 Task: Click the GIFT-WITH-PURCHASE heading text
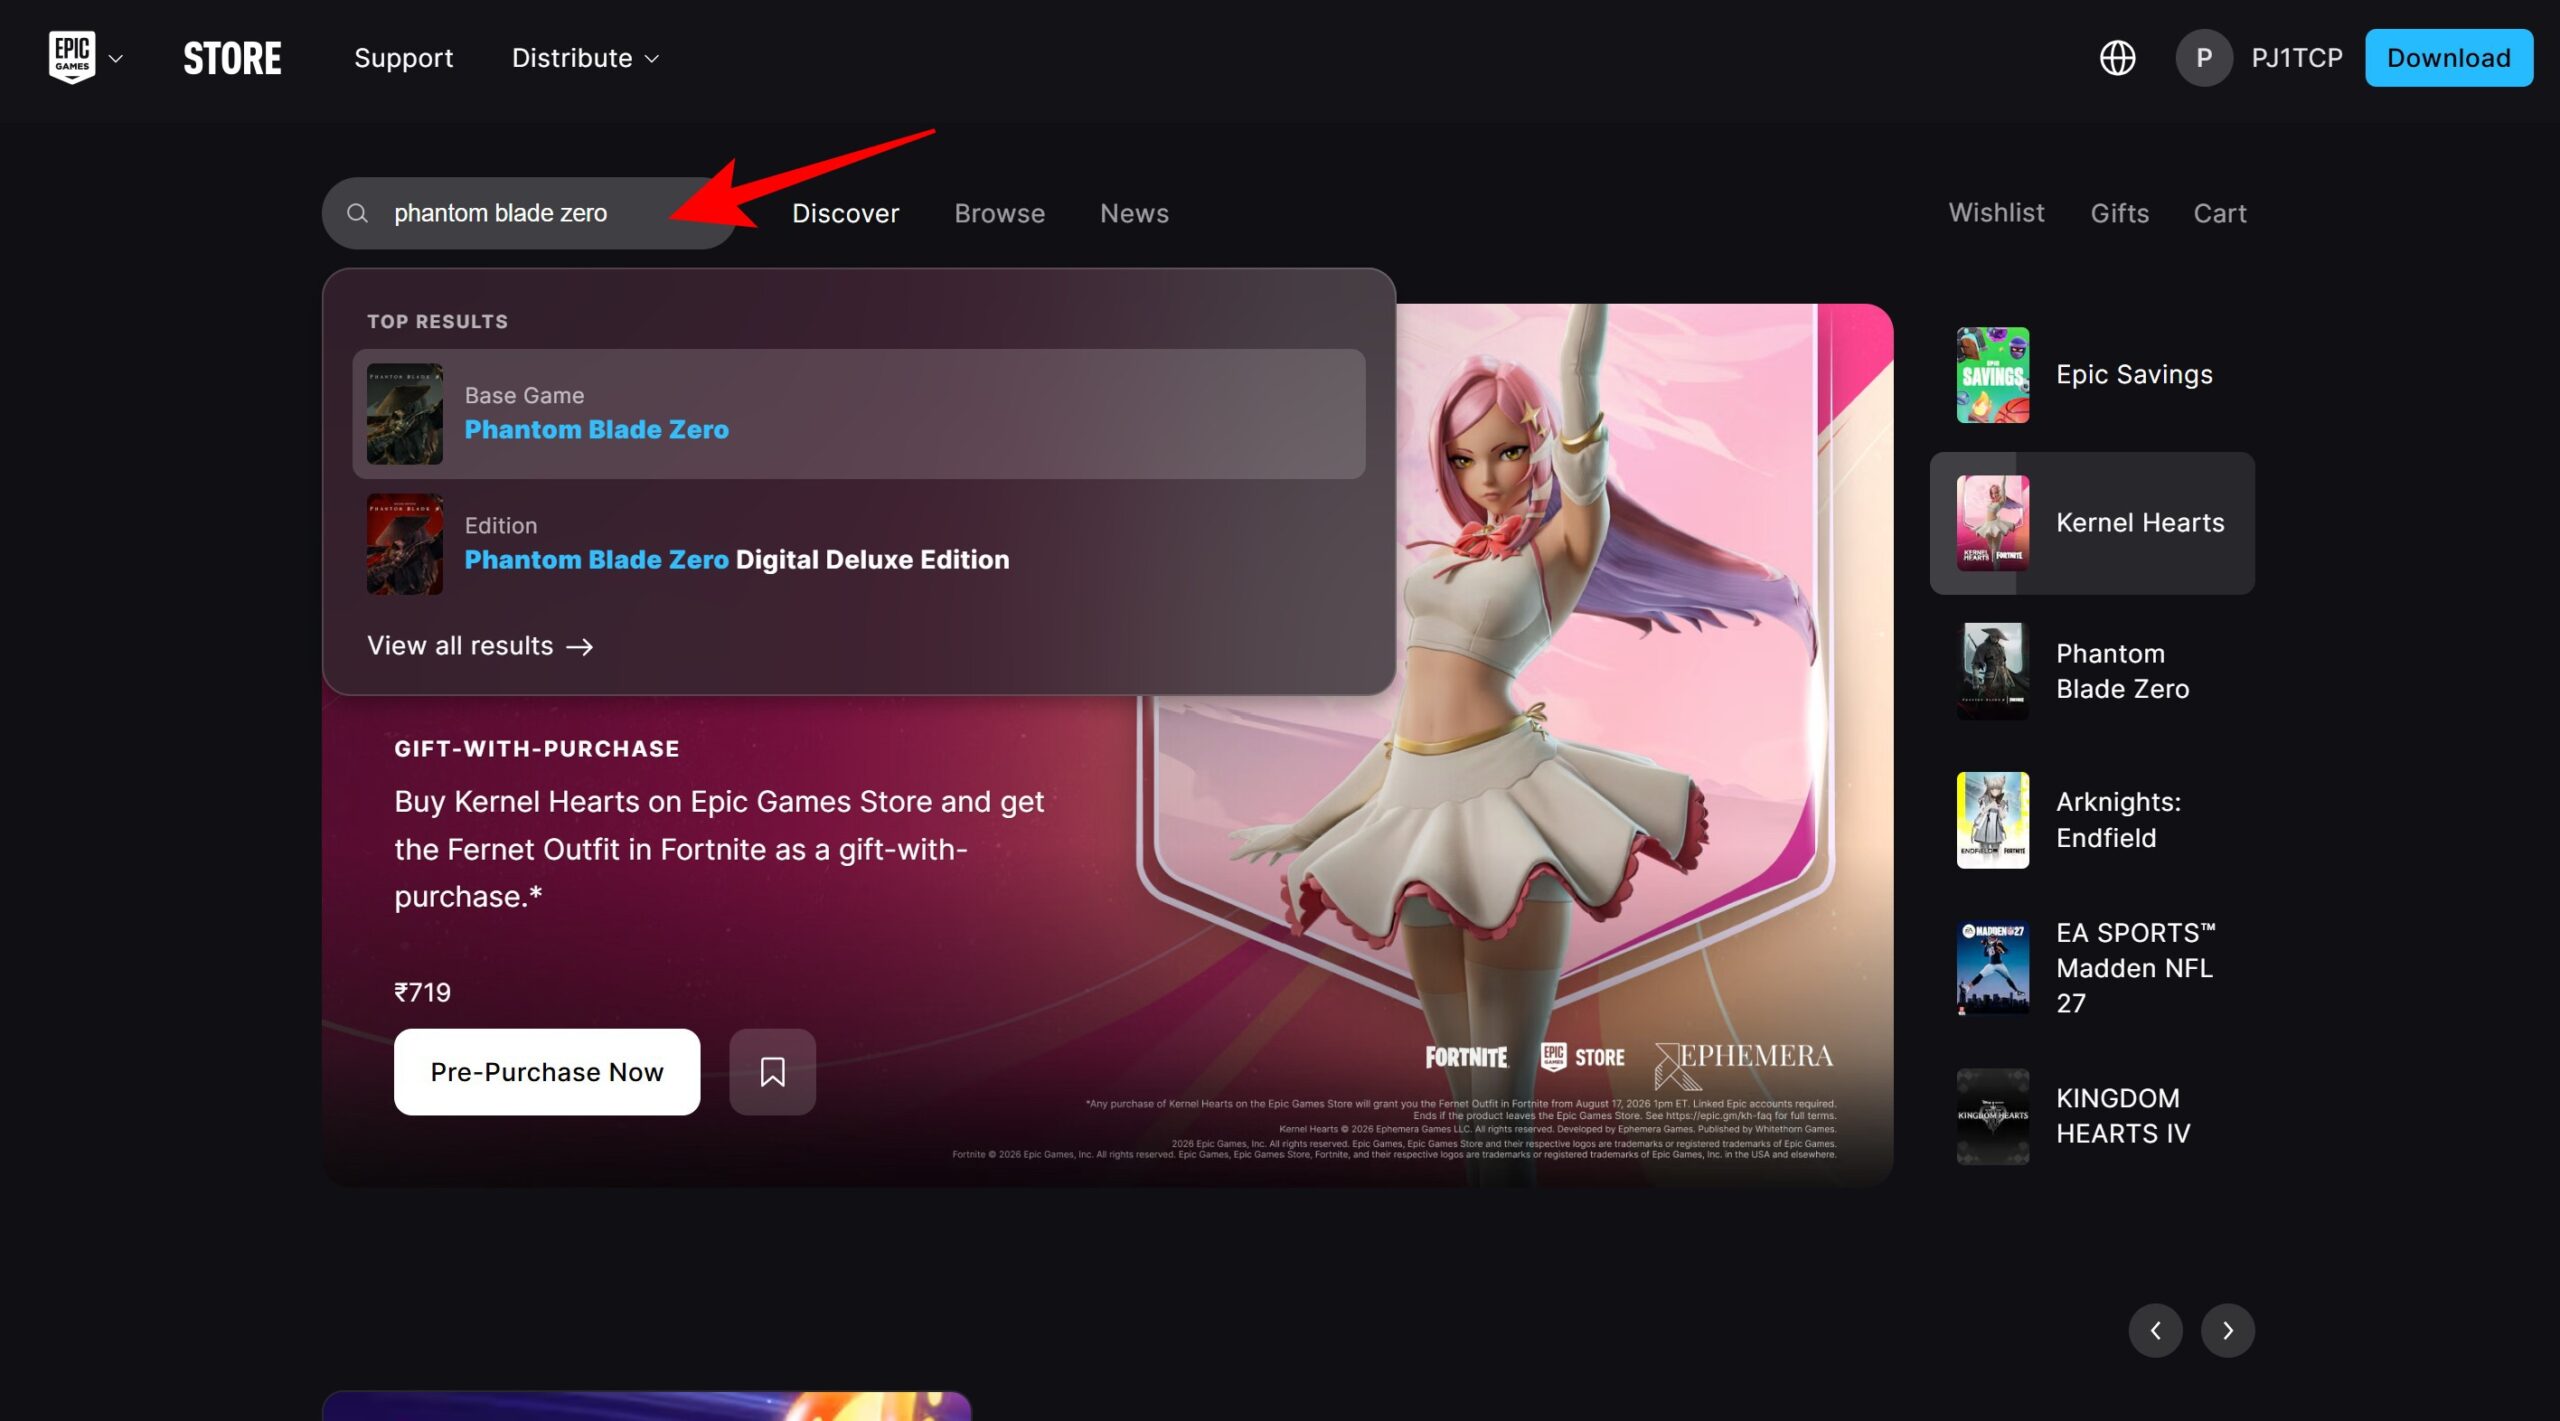(537, 749)
